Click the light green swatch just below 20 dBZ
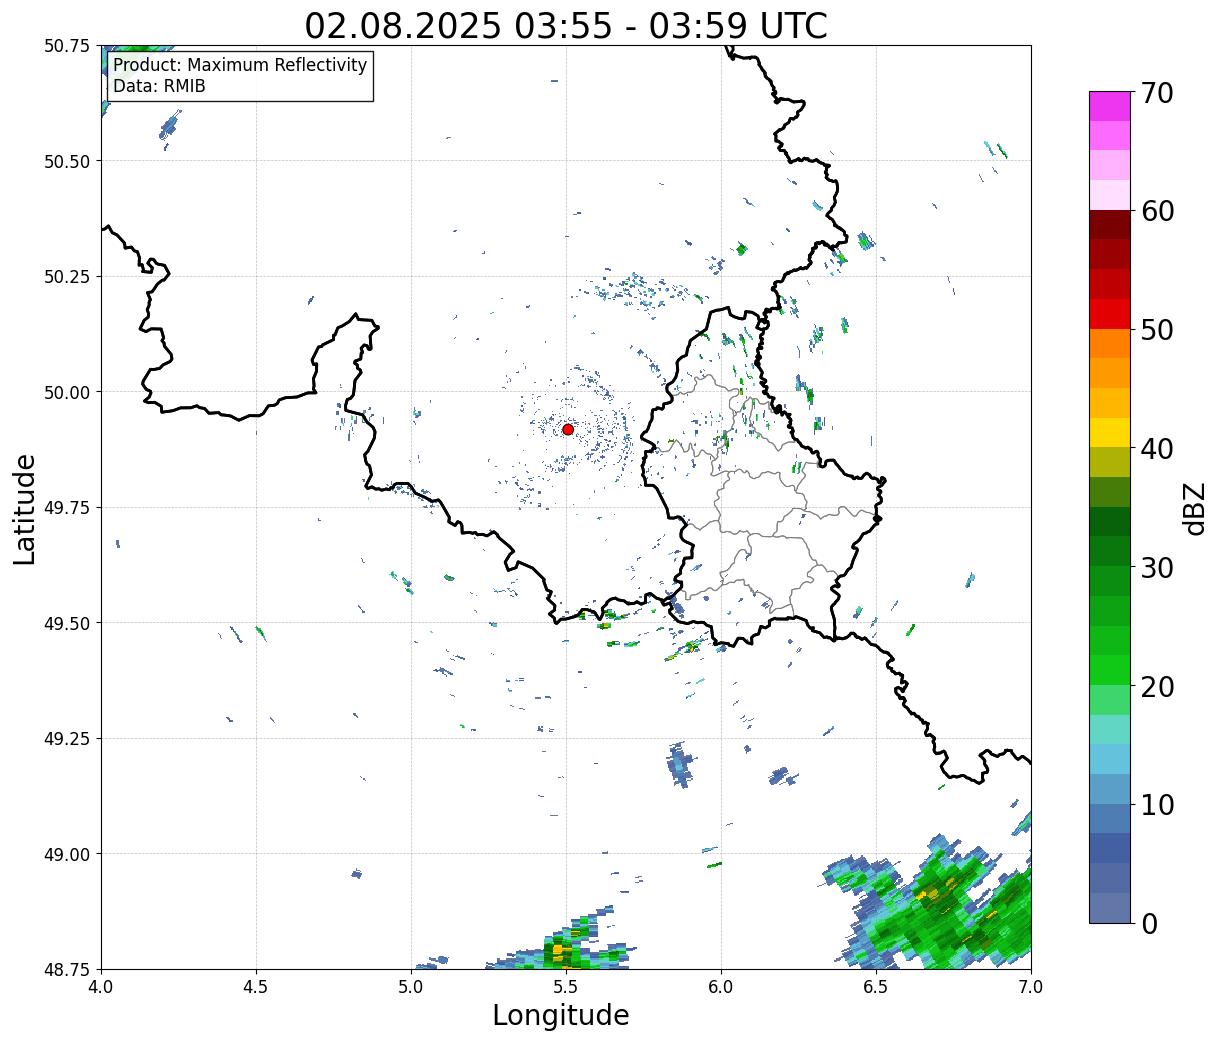The width and height of the screenshot is (1219, 1040). tap(1110, 700)
